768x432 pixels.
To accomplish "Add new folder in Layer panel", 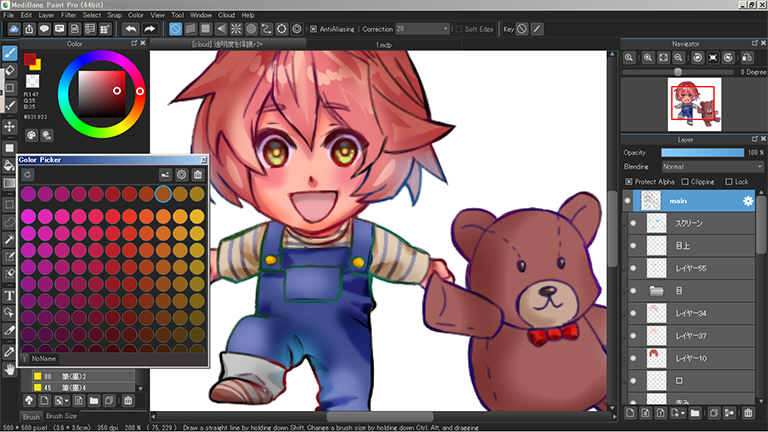I will tap(695, 413).
